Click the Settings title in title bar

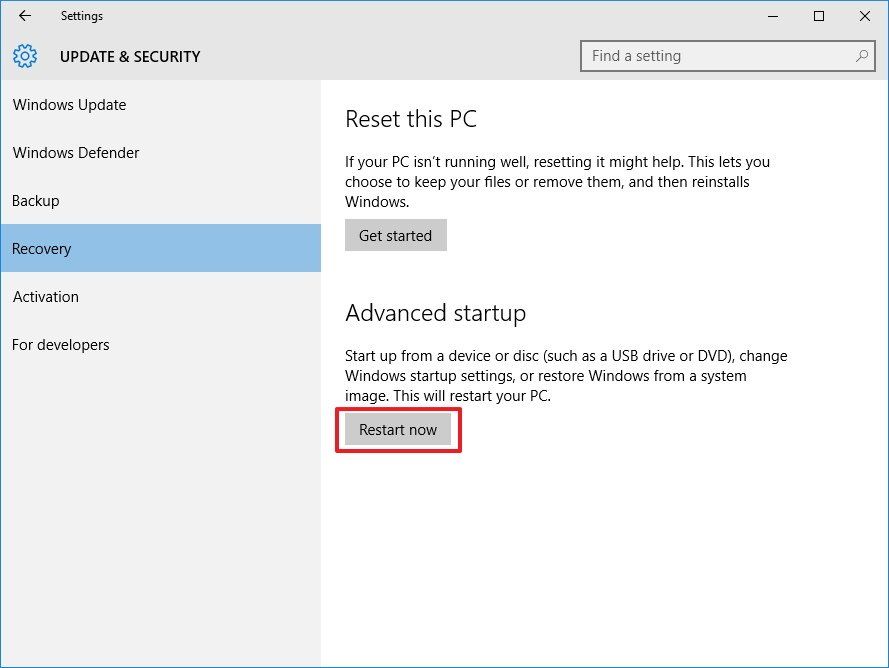coord(82,16)
